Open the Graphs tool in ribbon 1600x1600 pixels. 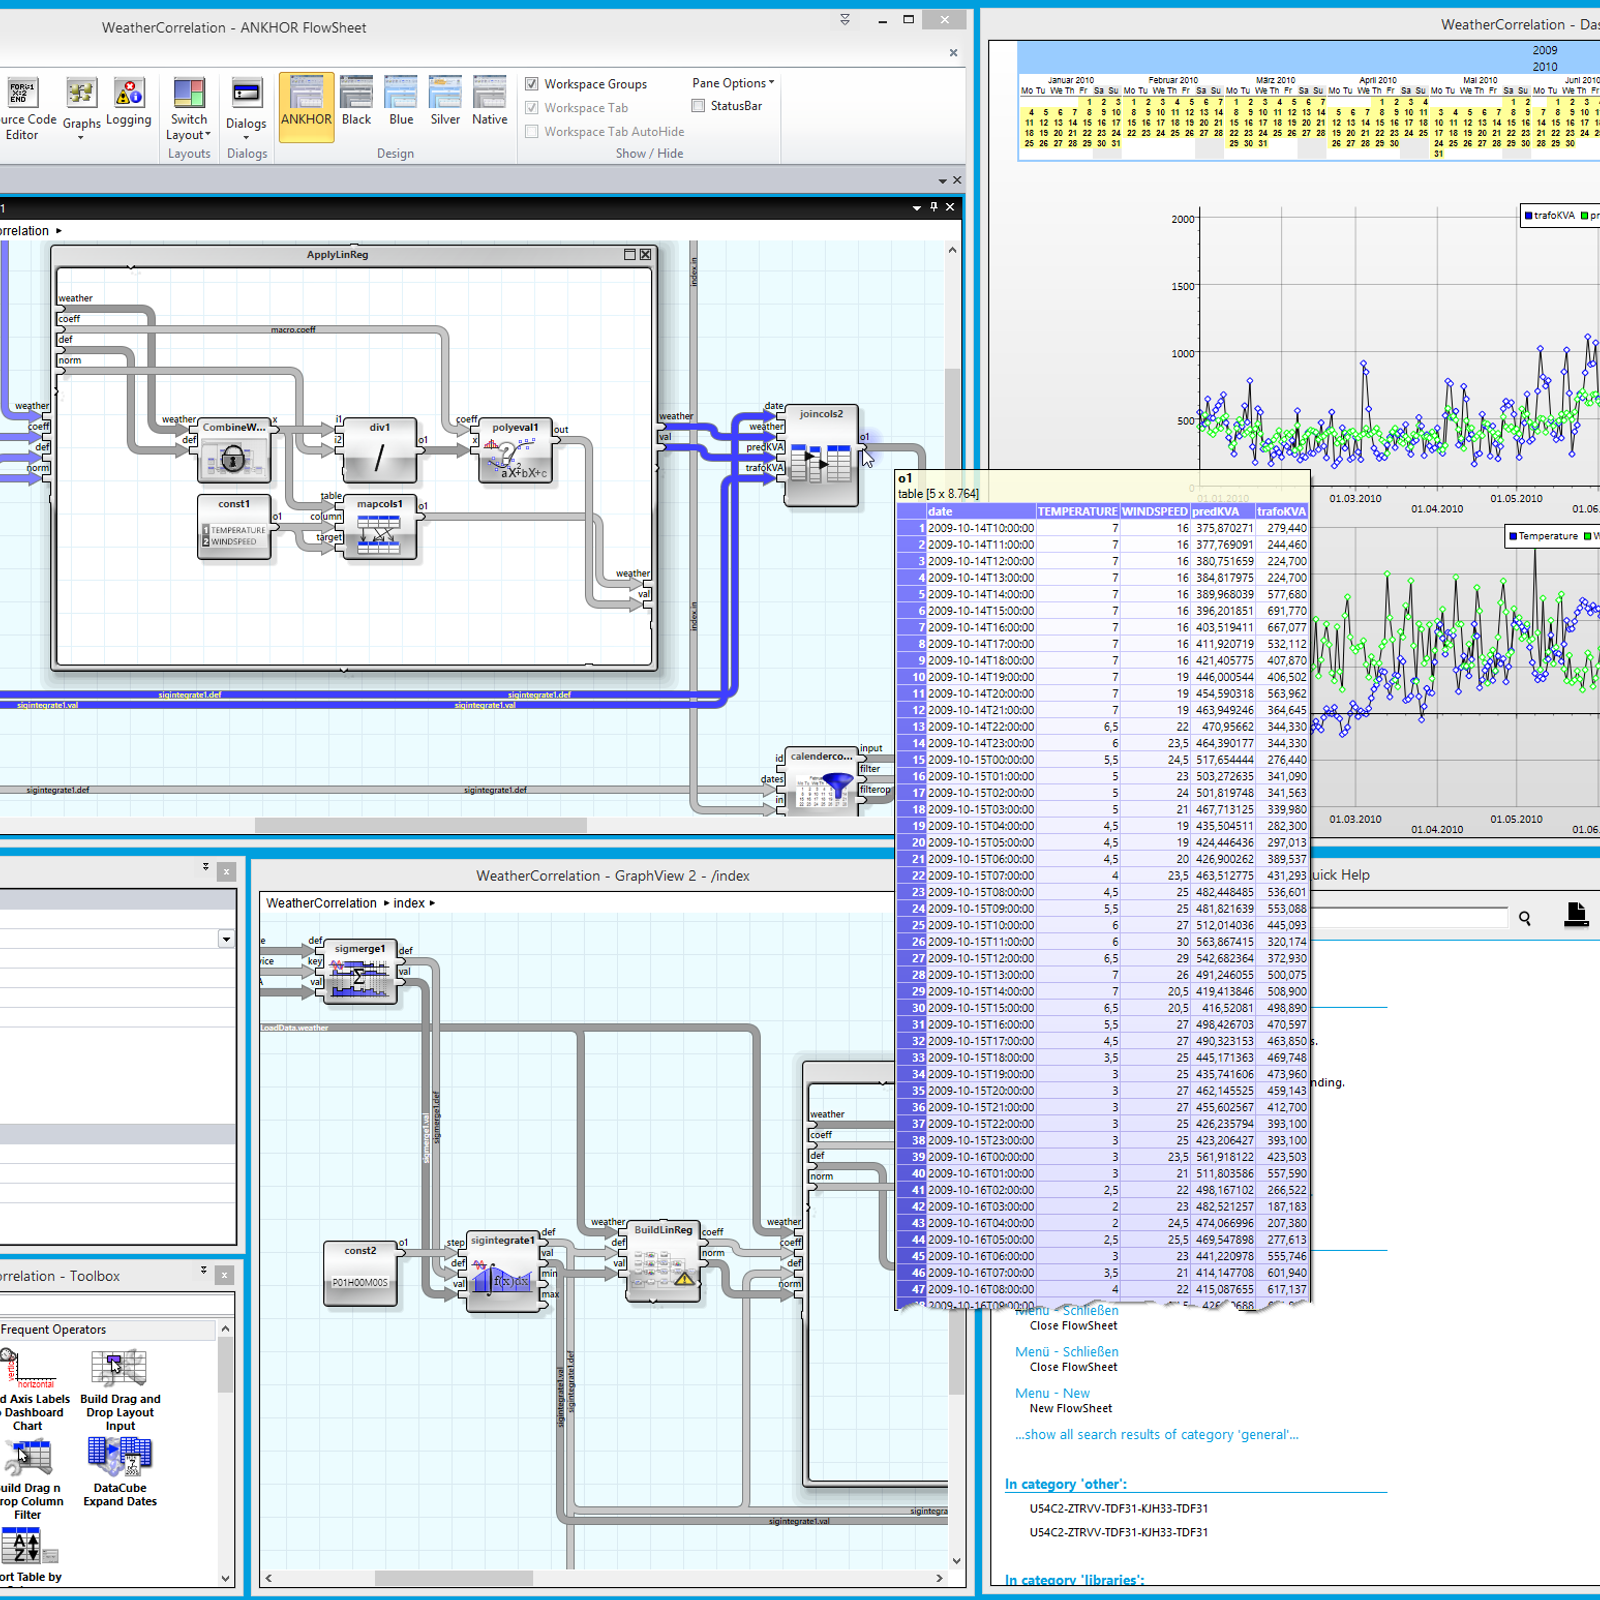click(x=81, y=106)
